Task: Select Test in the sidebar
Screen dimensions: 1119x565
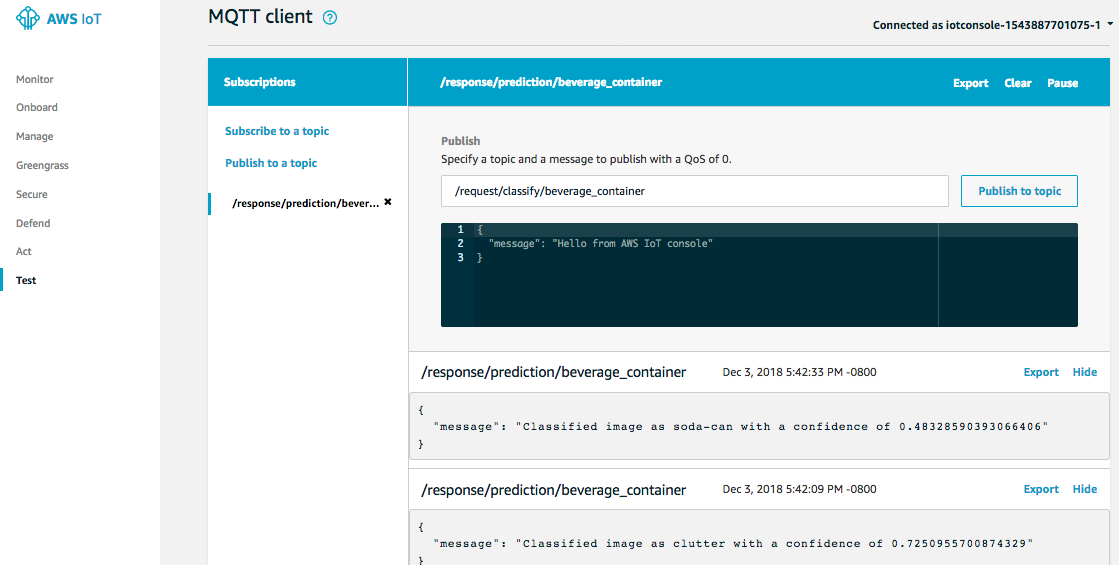Action: (x=26, y=280)
